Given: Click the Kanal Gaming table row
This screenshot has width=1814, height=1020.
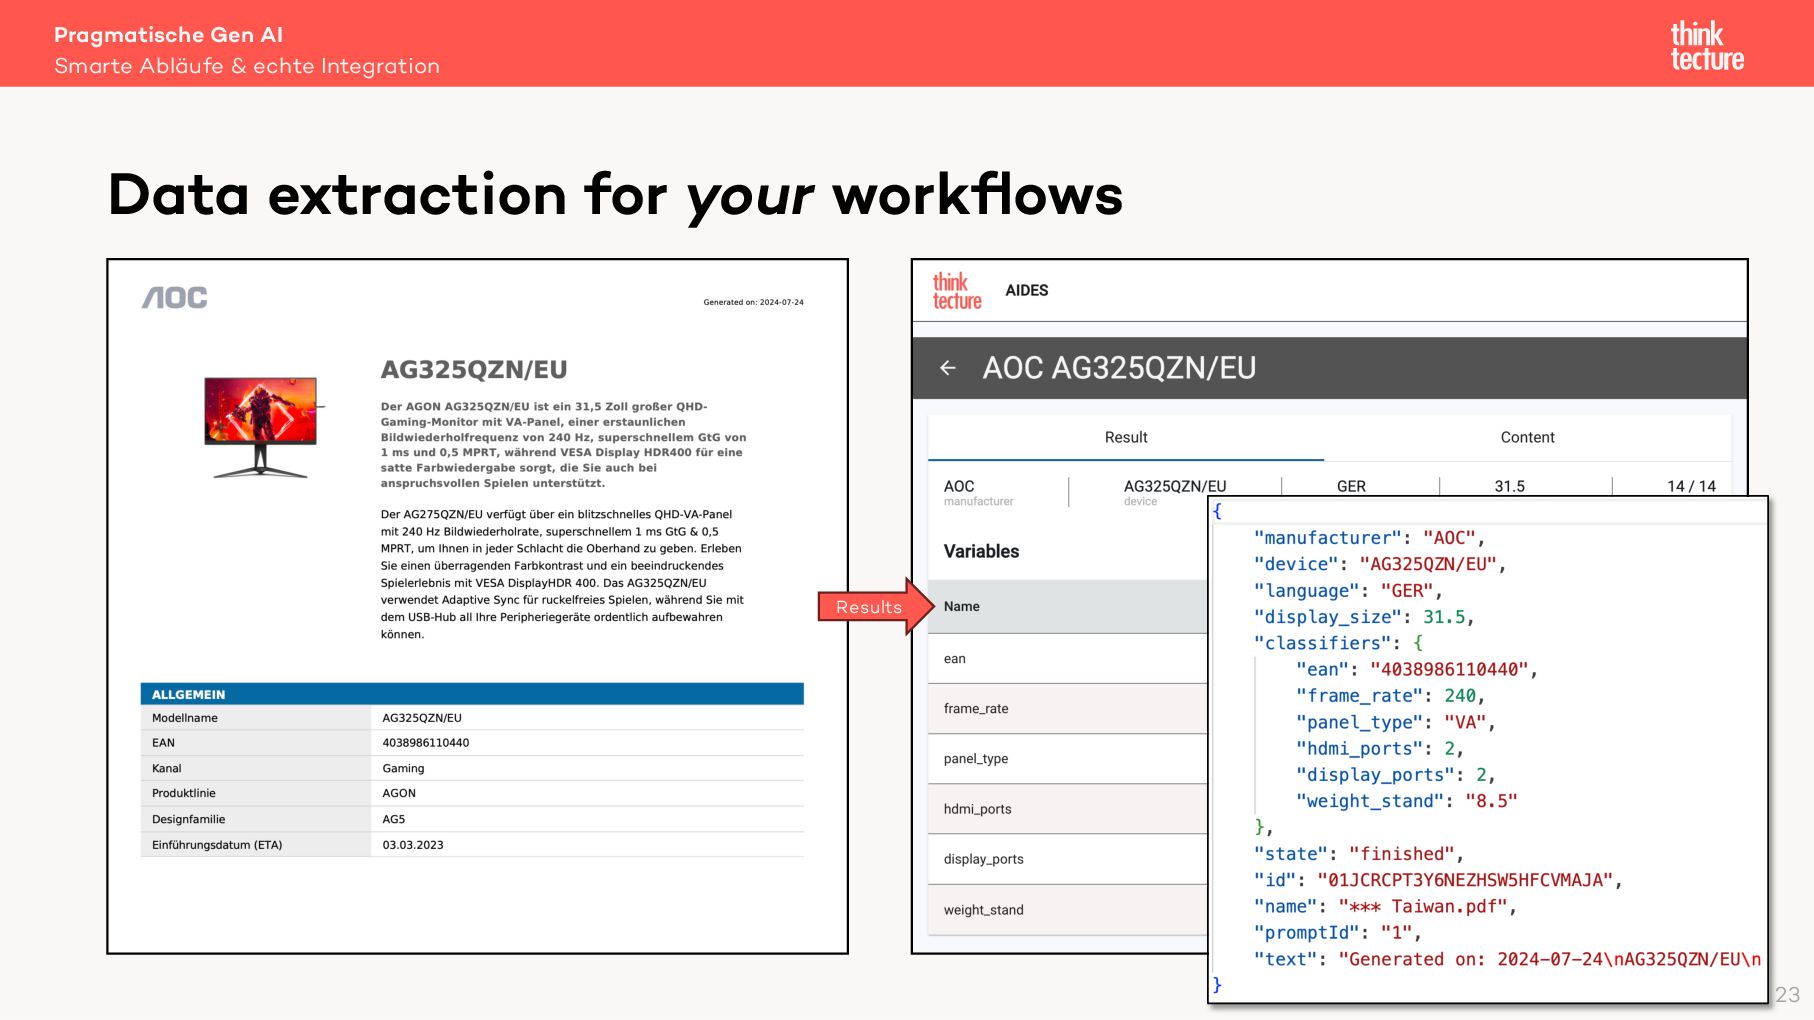Looking at the screenshot, I should pyautogui.click(x=472, y=768).
